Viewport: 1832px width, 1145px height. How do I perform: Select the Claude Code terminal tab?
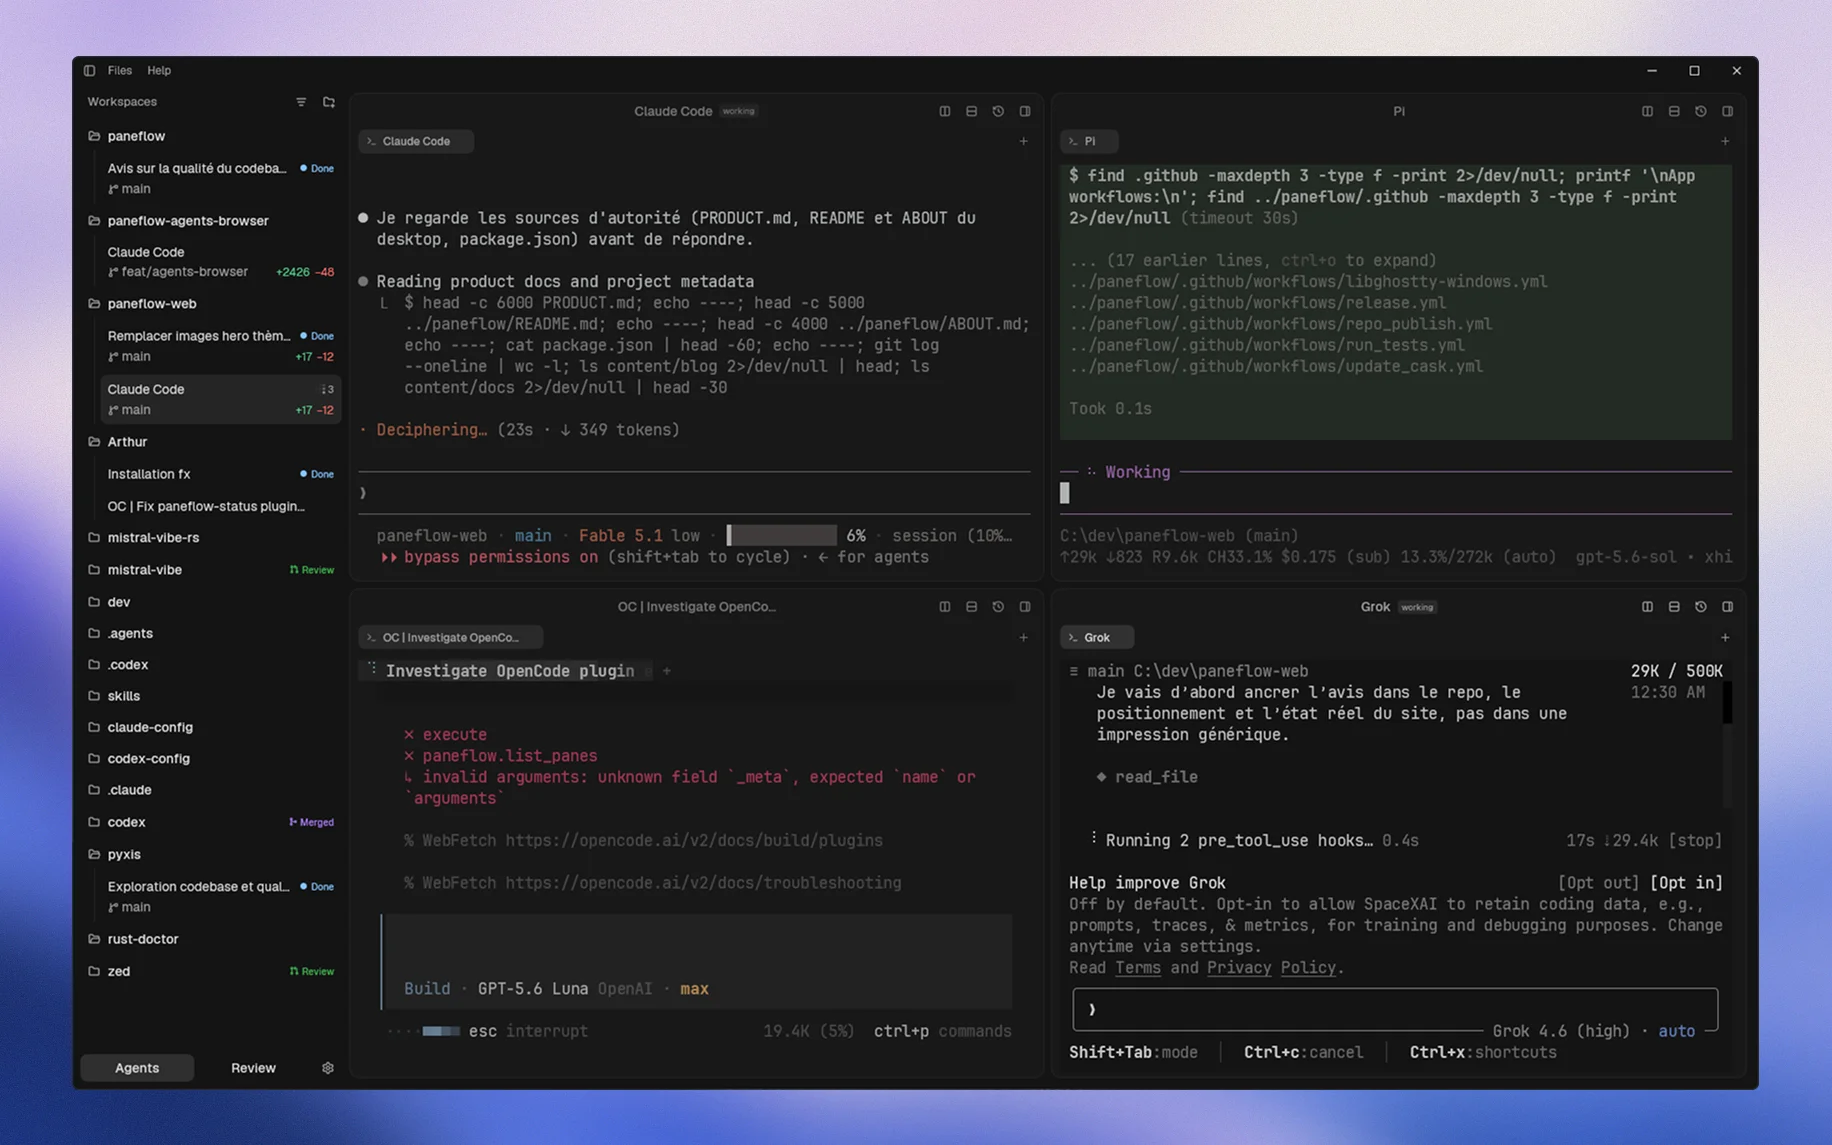416,141
